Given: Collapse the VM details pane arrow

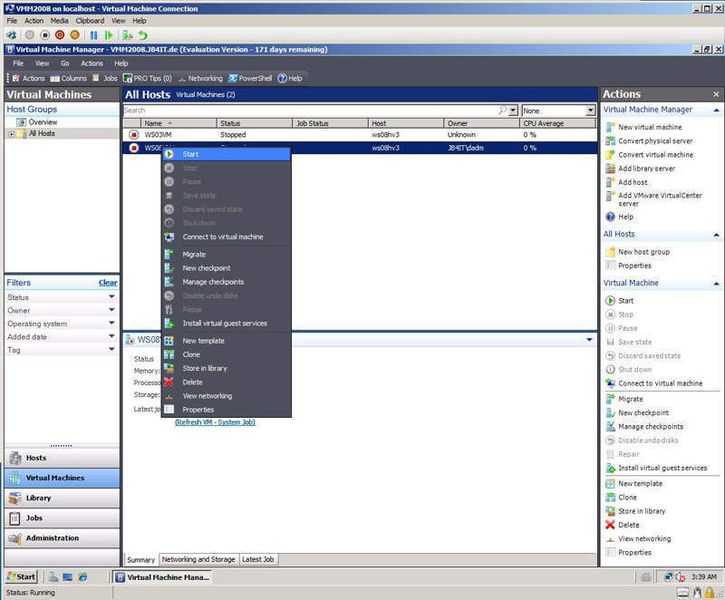Looking at the screenshot, I should (x=589, y=340).
